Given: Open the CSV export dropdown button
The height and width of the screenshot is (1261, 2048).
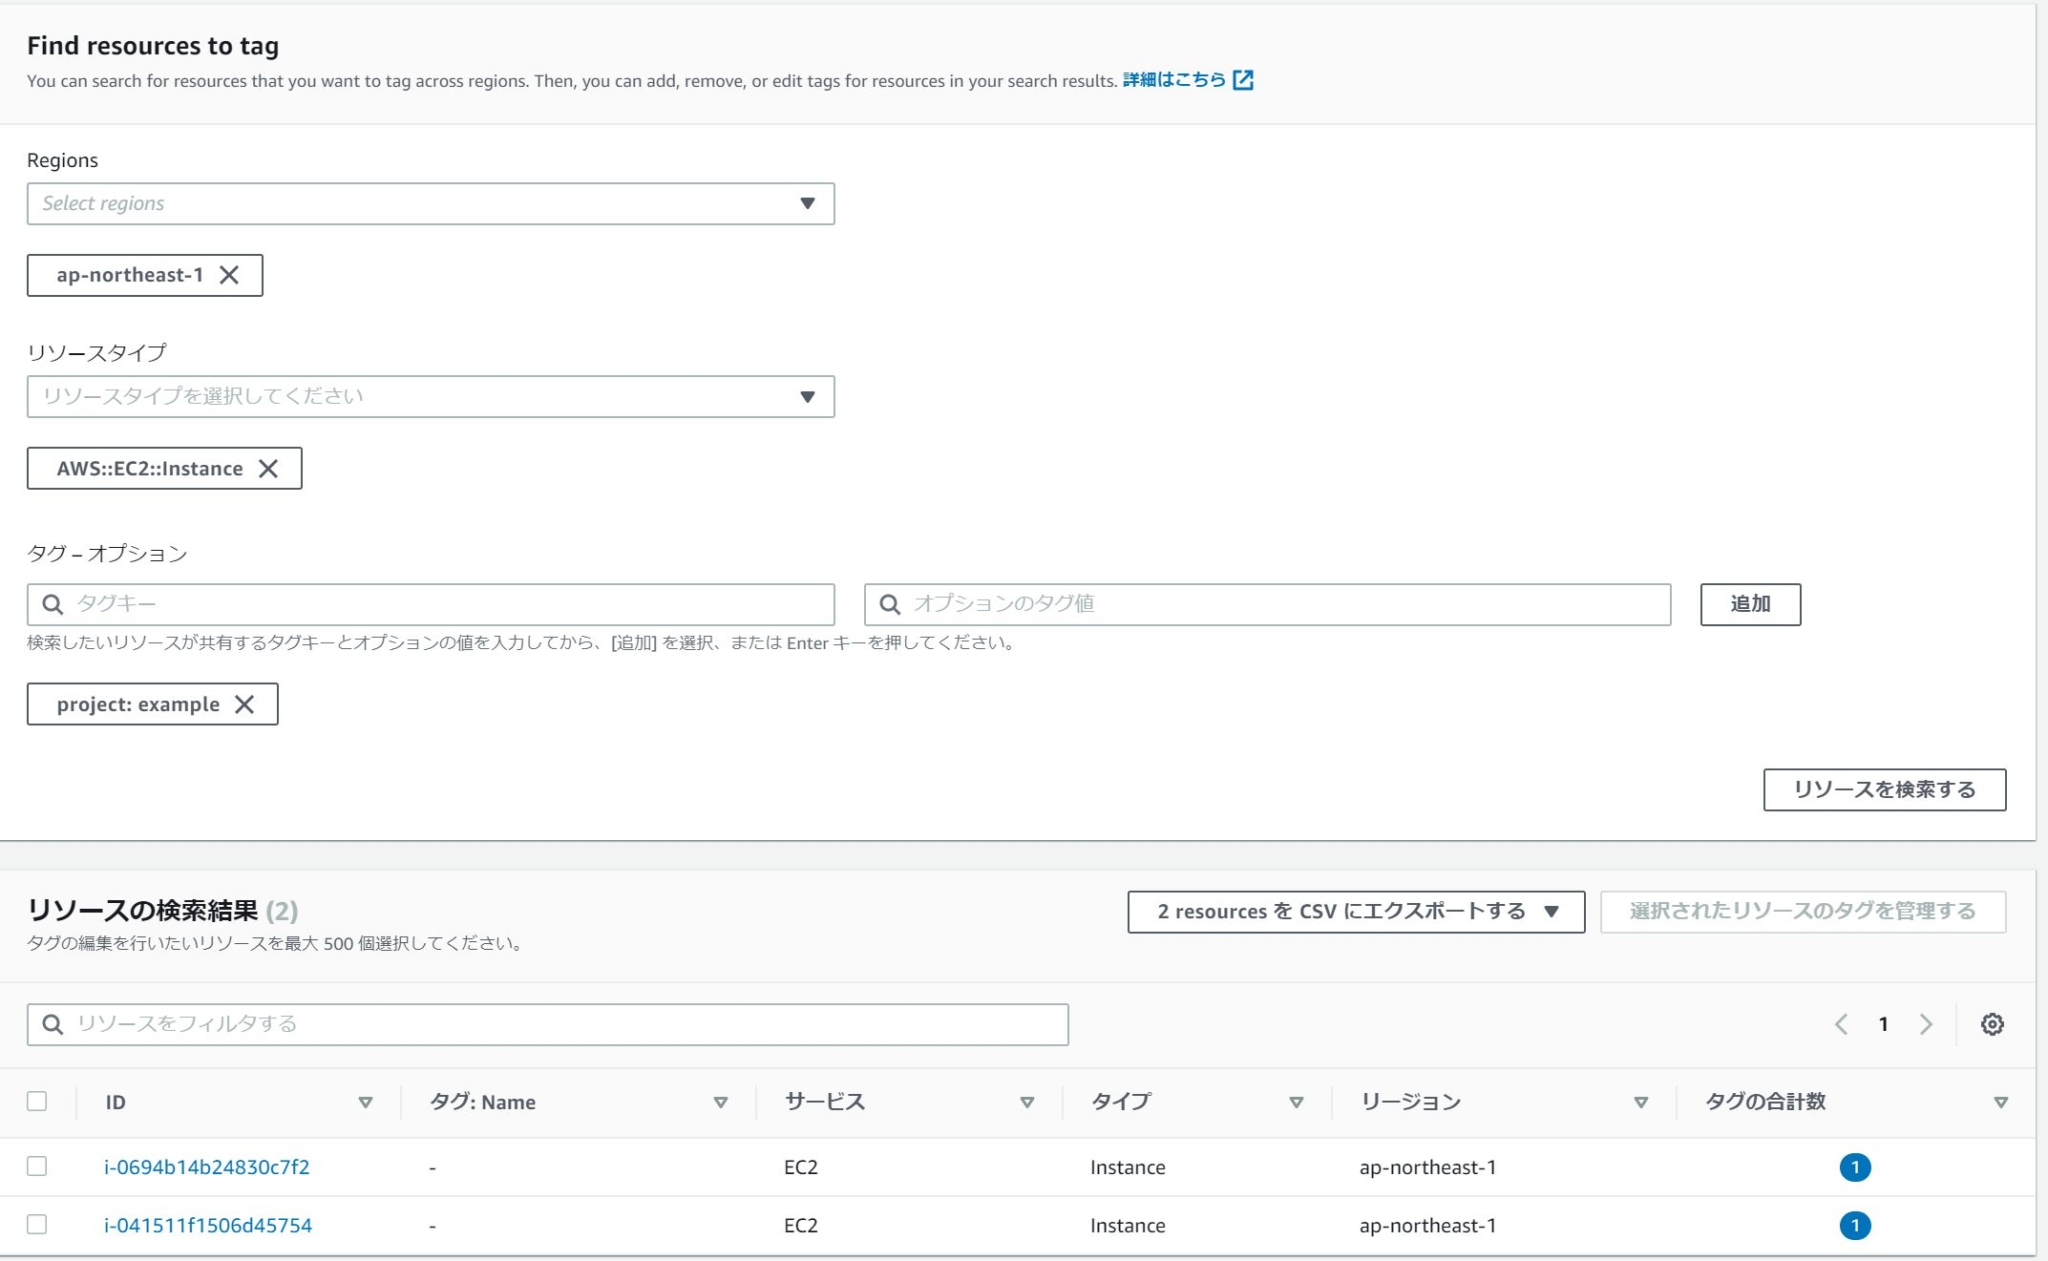Looking at the screenshot, I should click(x=1355, y=912).
